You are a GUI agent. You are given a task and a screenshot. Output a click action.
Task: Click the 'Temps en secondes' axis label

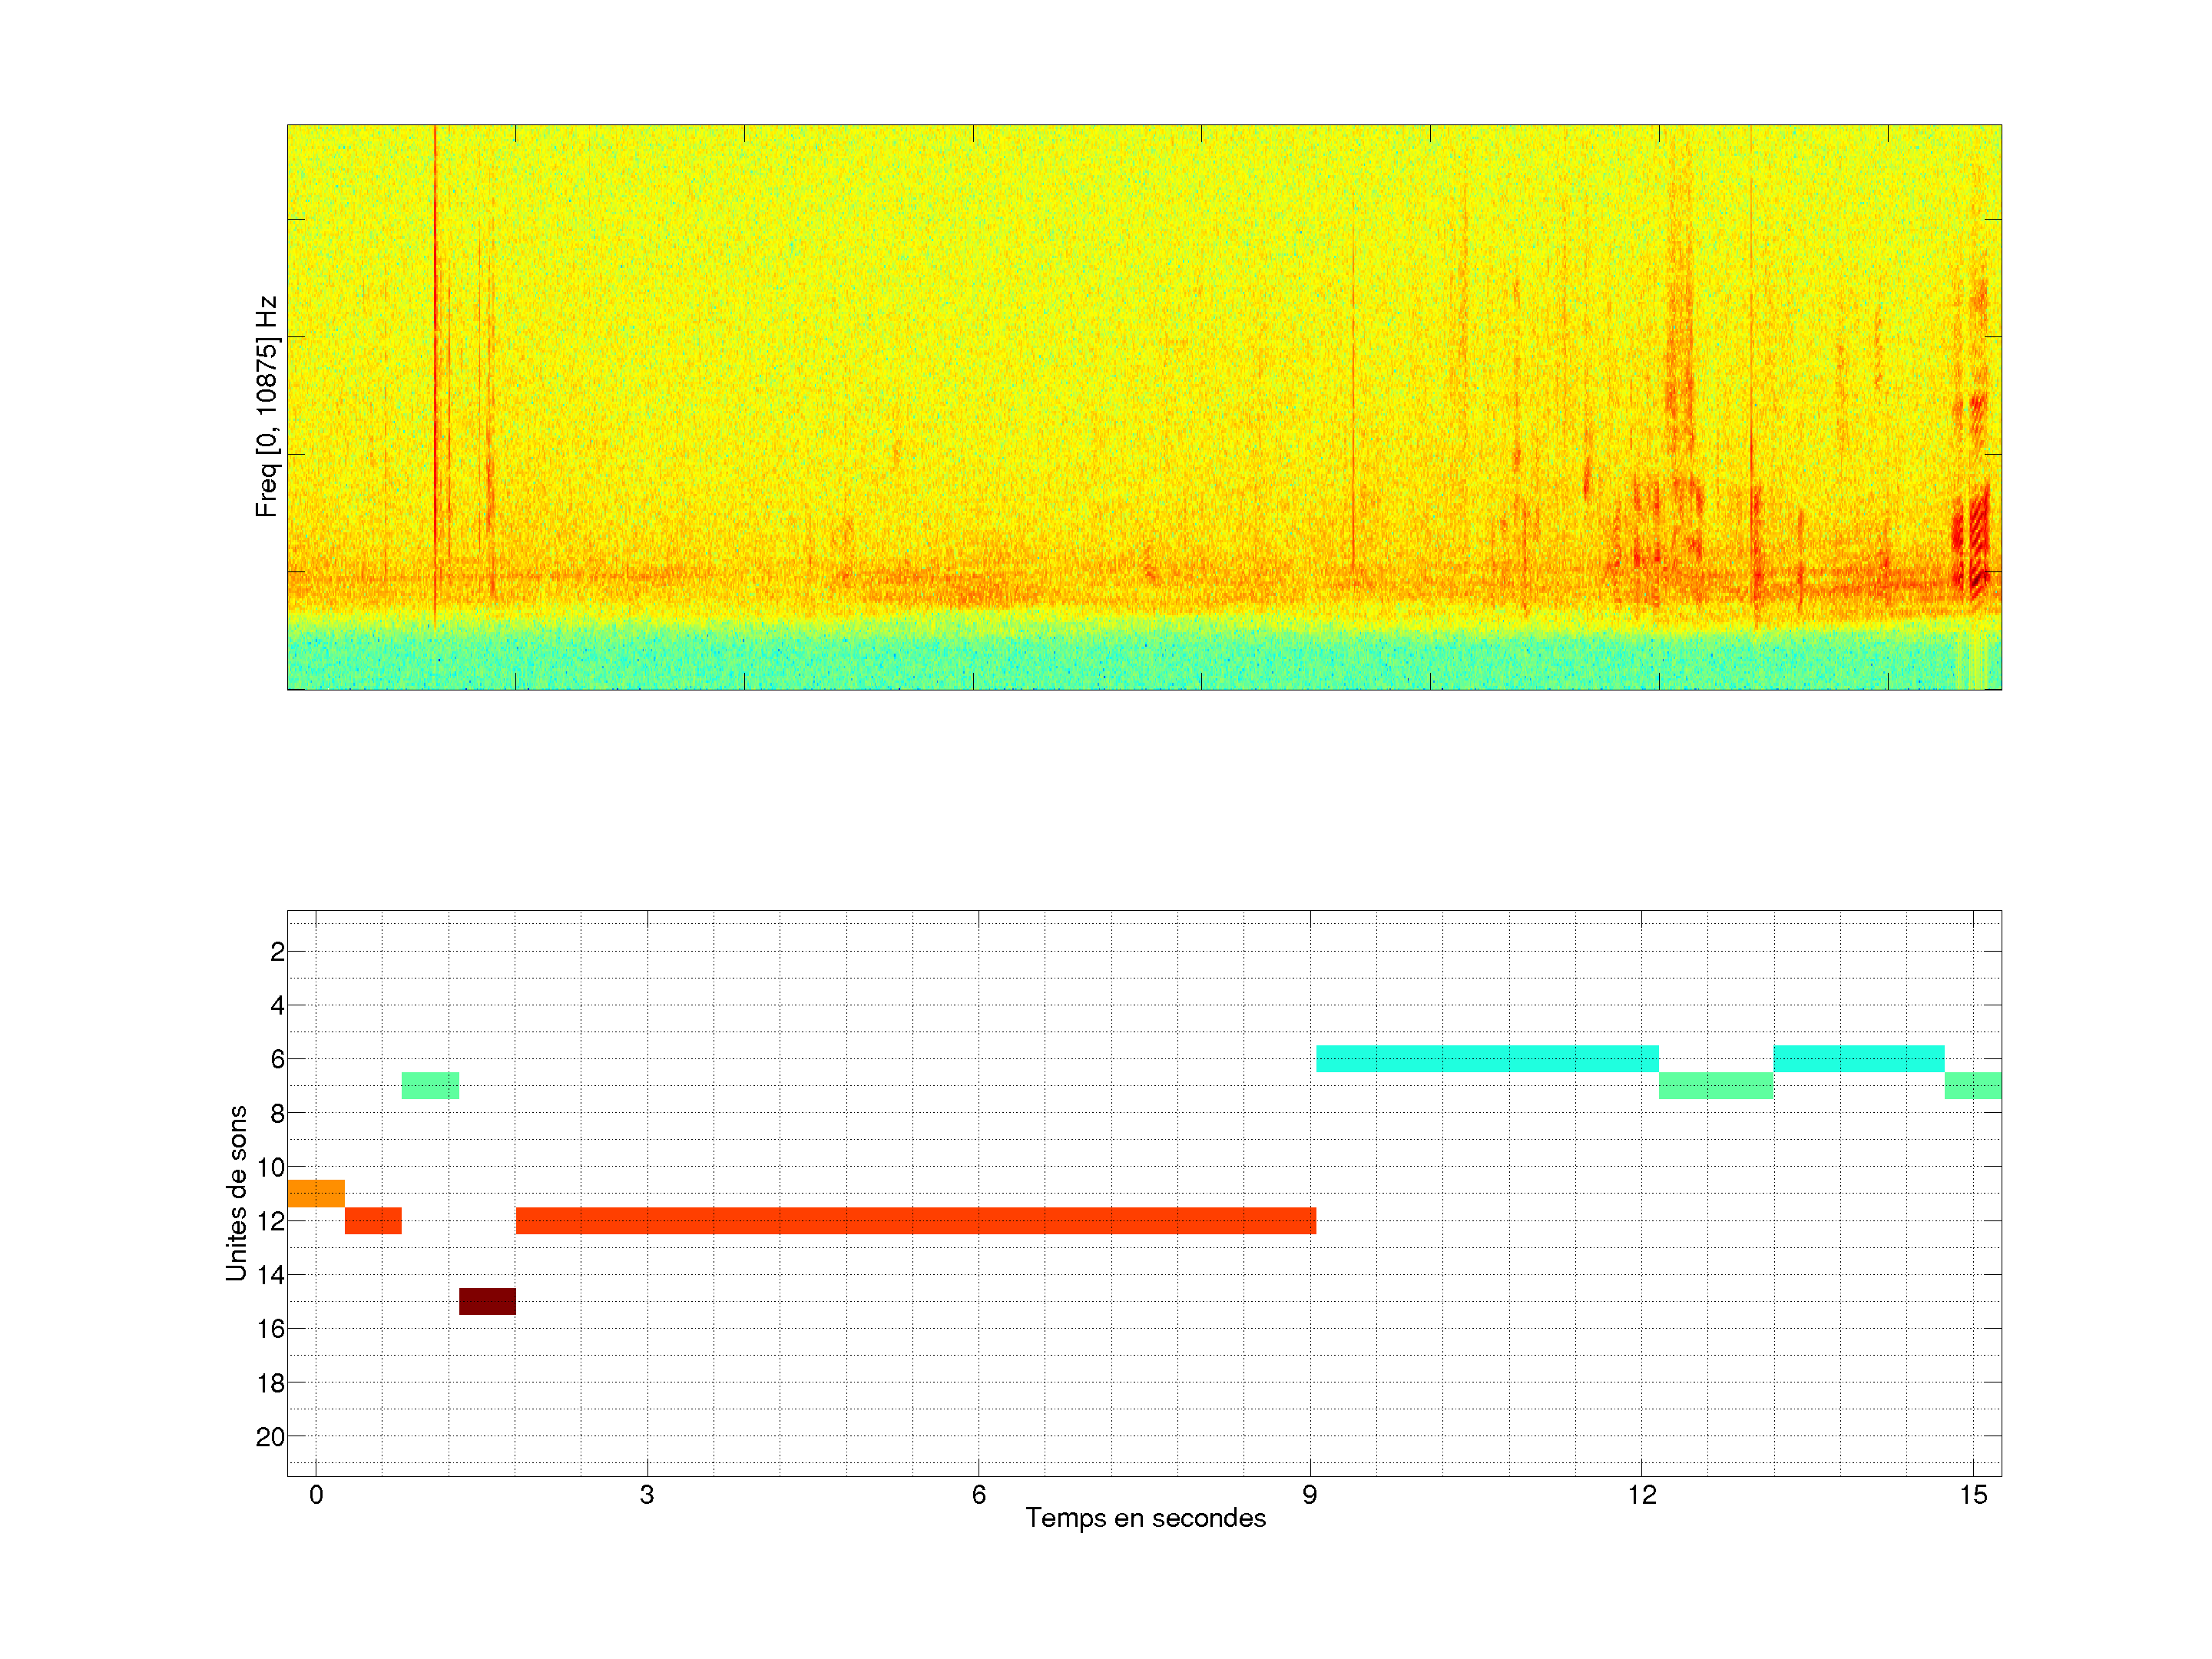(x=1145, y=1518)
